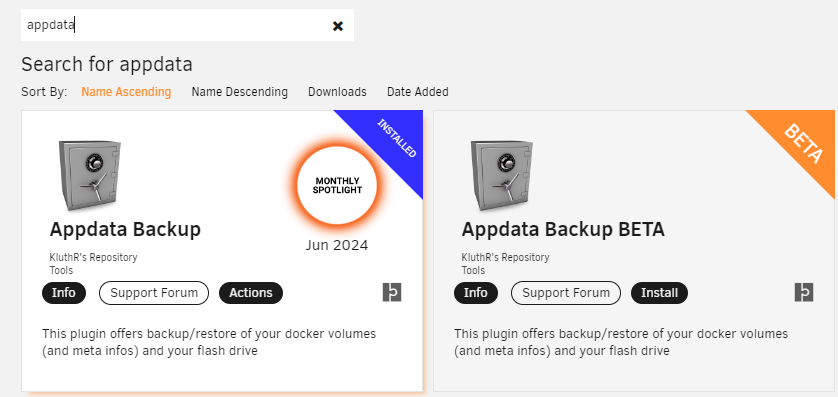Click the orange BETA corner ribbon
The image size is (838, 397).
[x=803, y=143]
